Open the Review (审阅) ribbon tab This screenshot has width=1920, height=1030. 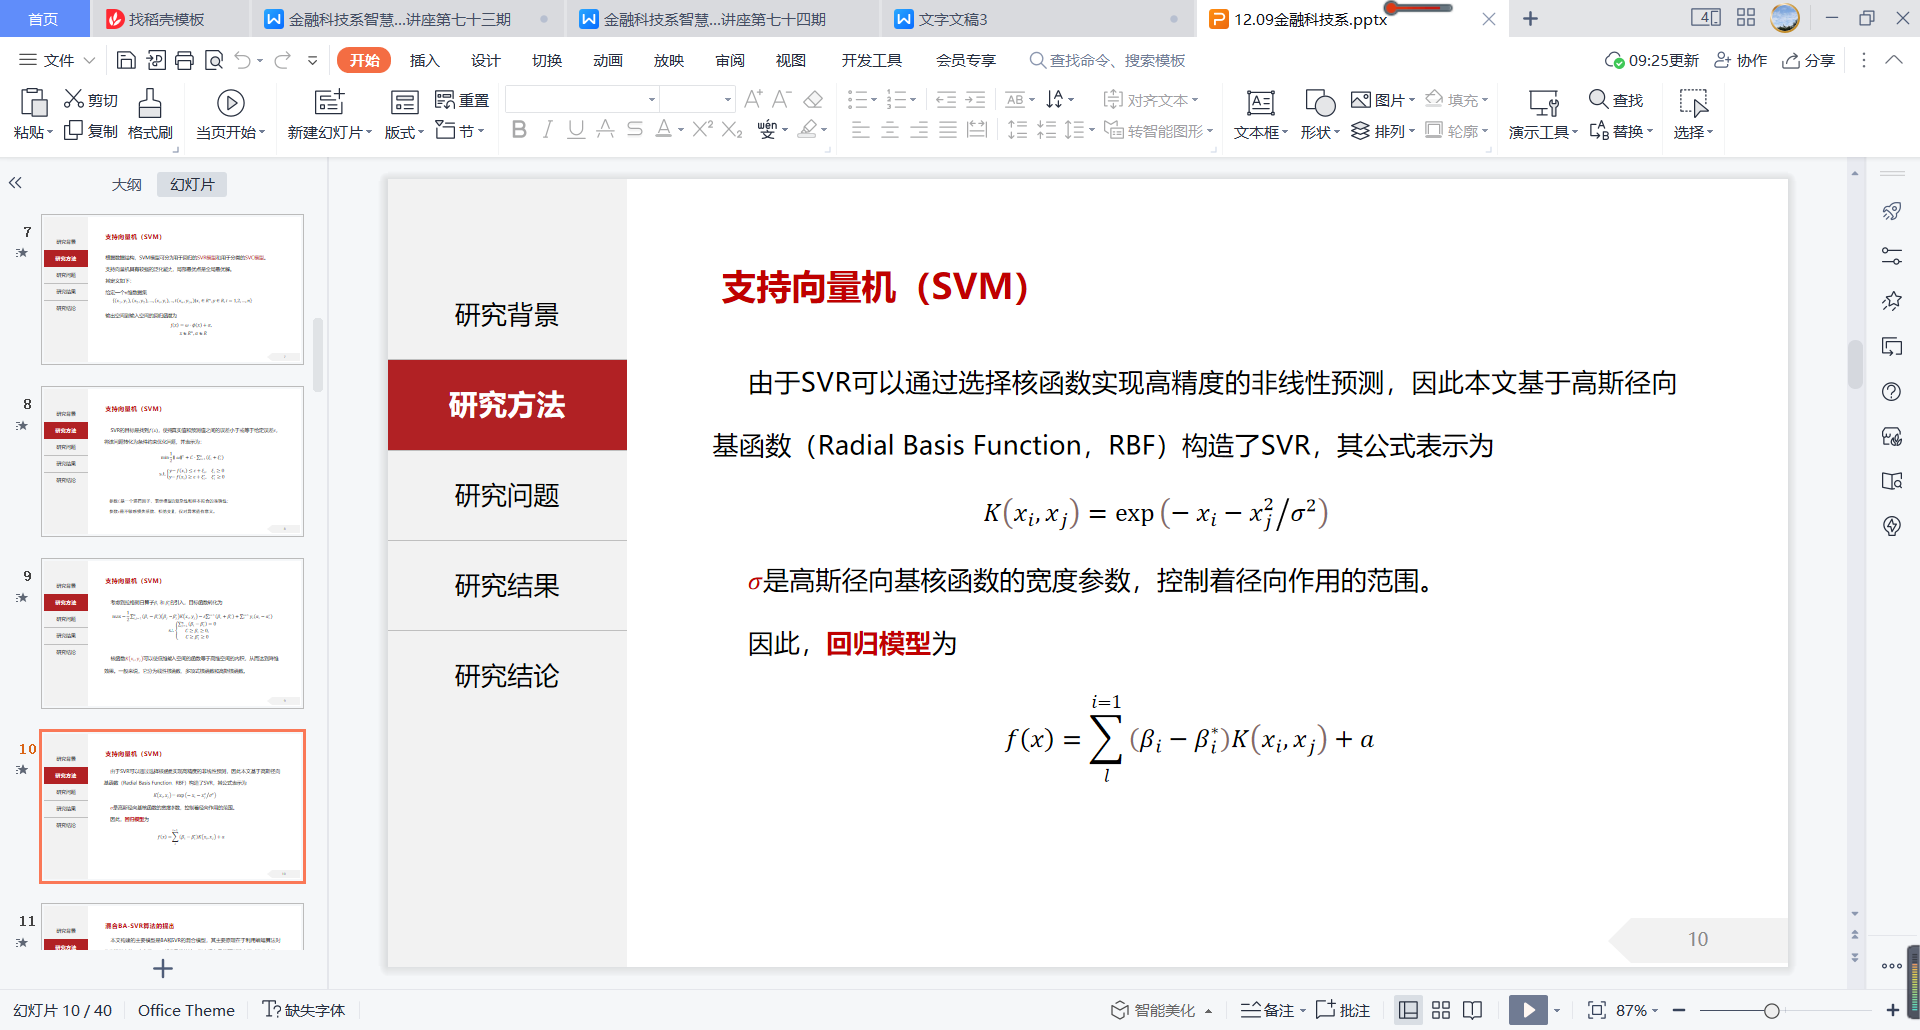pyautogui.click(x=730, y=61)
